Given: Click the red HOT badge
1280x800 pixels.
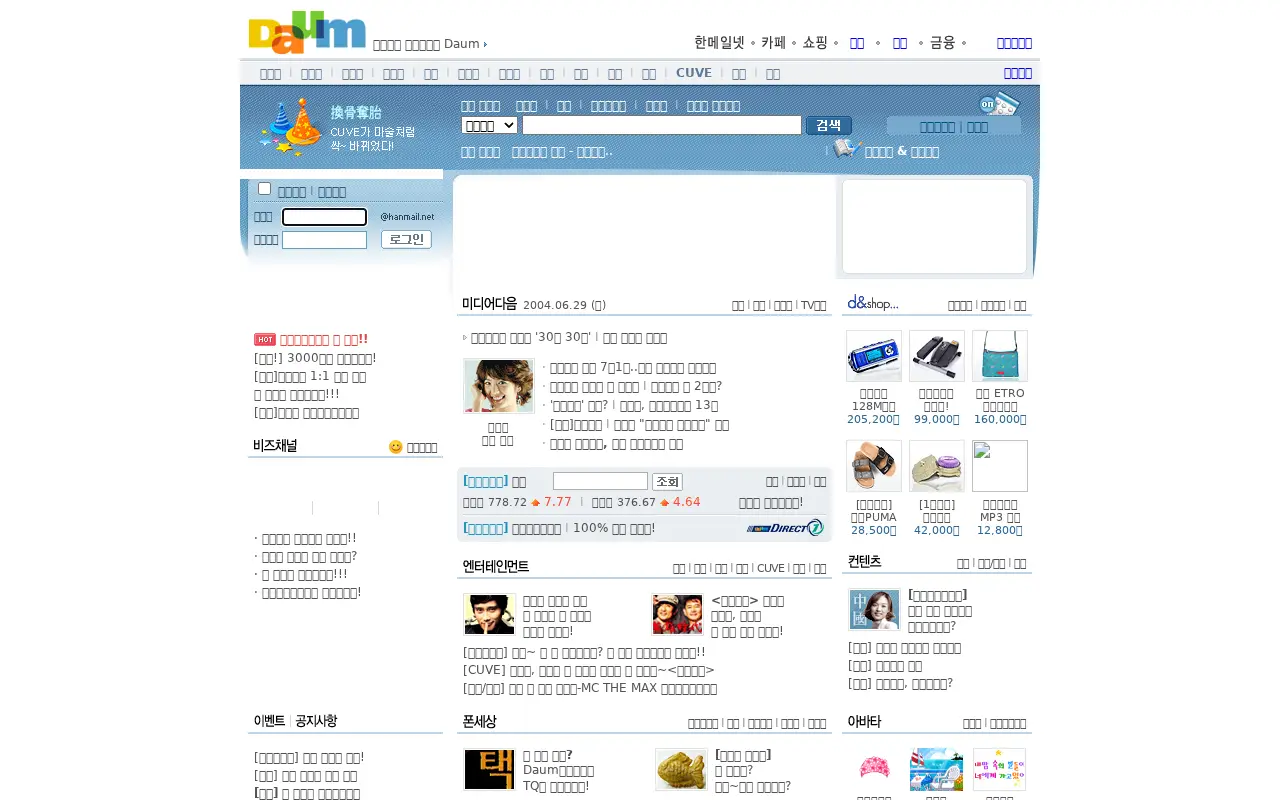Looking at the screenshot, I should [x=265, y=339].
